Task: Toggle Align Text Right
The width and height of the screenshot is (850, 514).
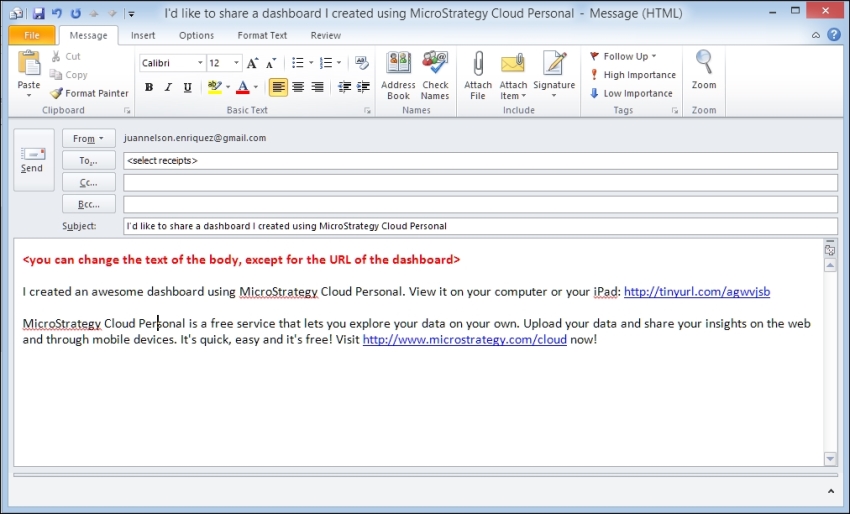Action: click(317, 87)
